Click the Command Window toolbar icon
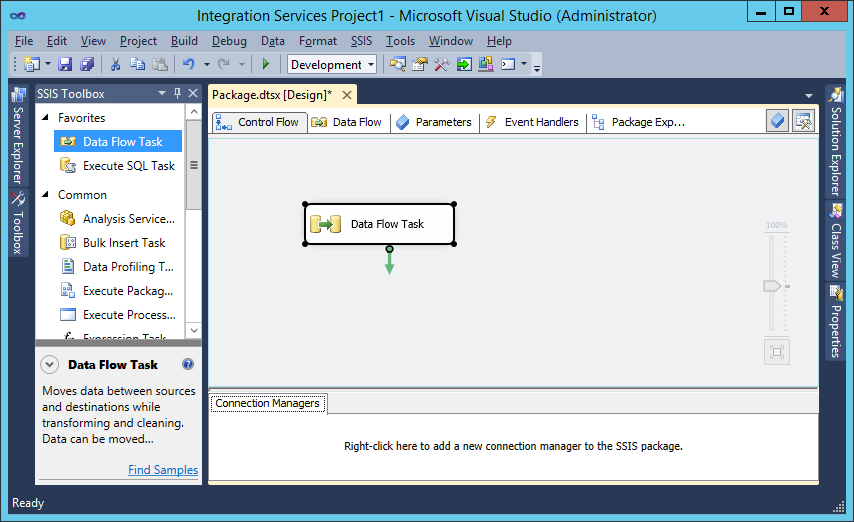 pyautogui.click(x=508, y=64)
